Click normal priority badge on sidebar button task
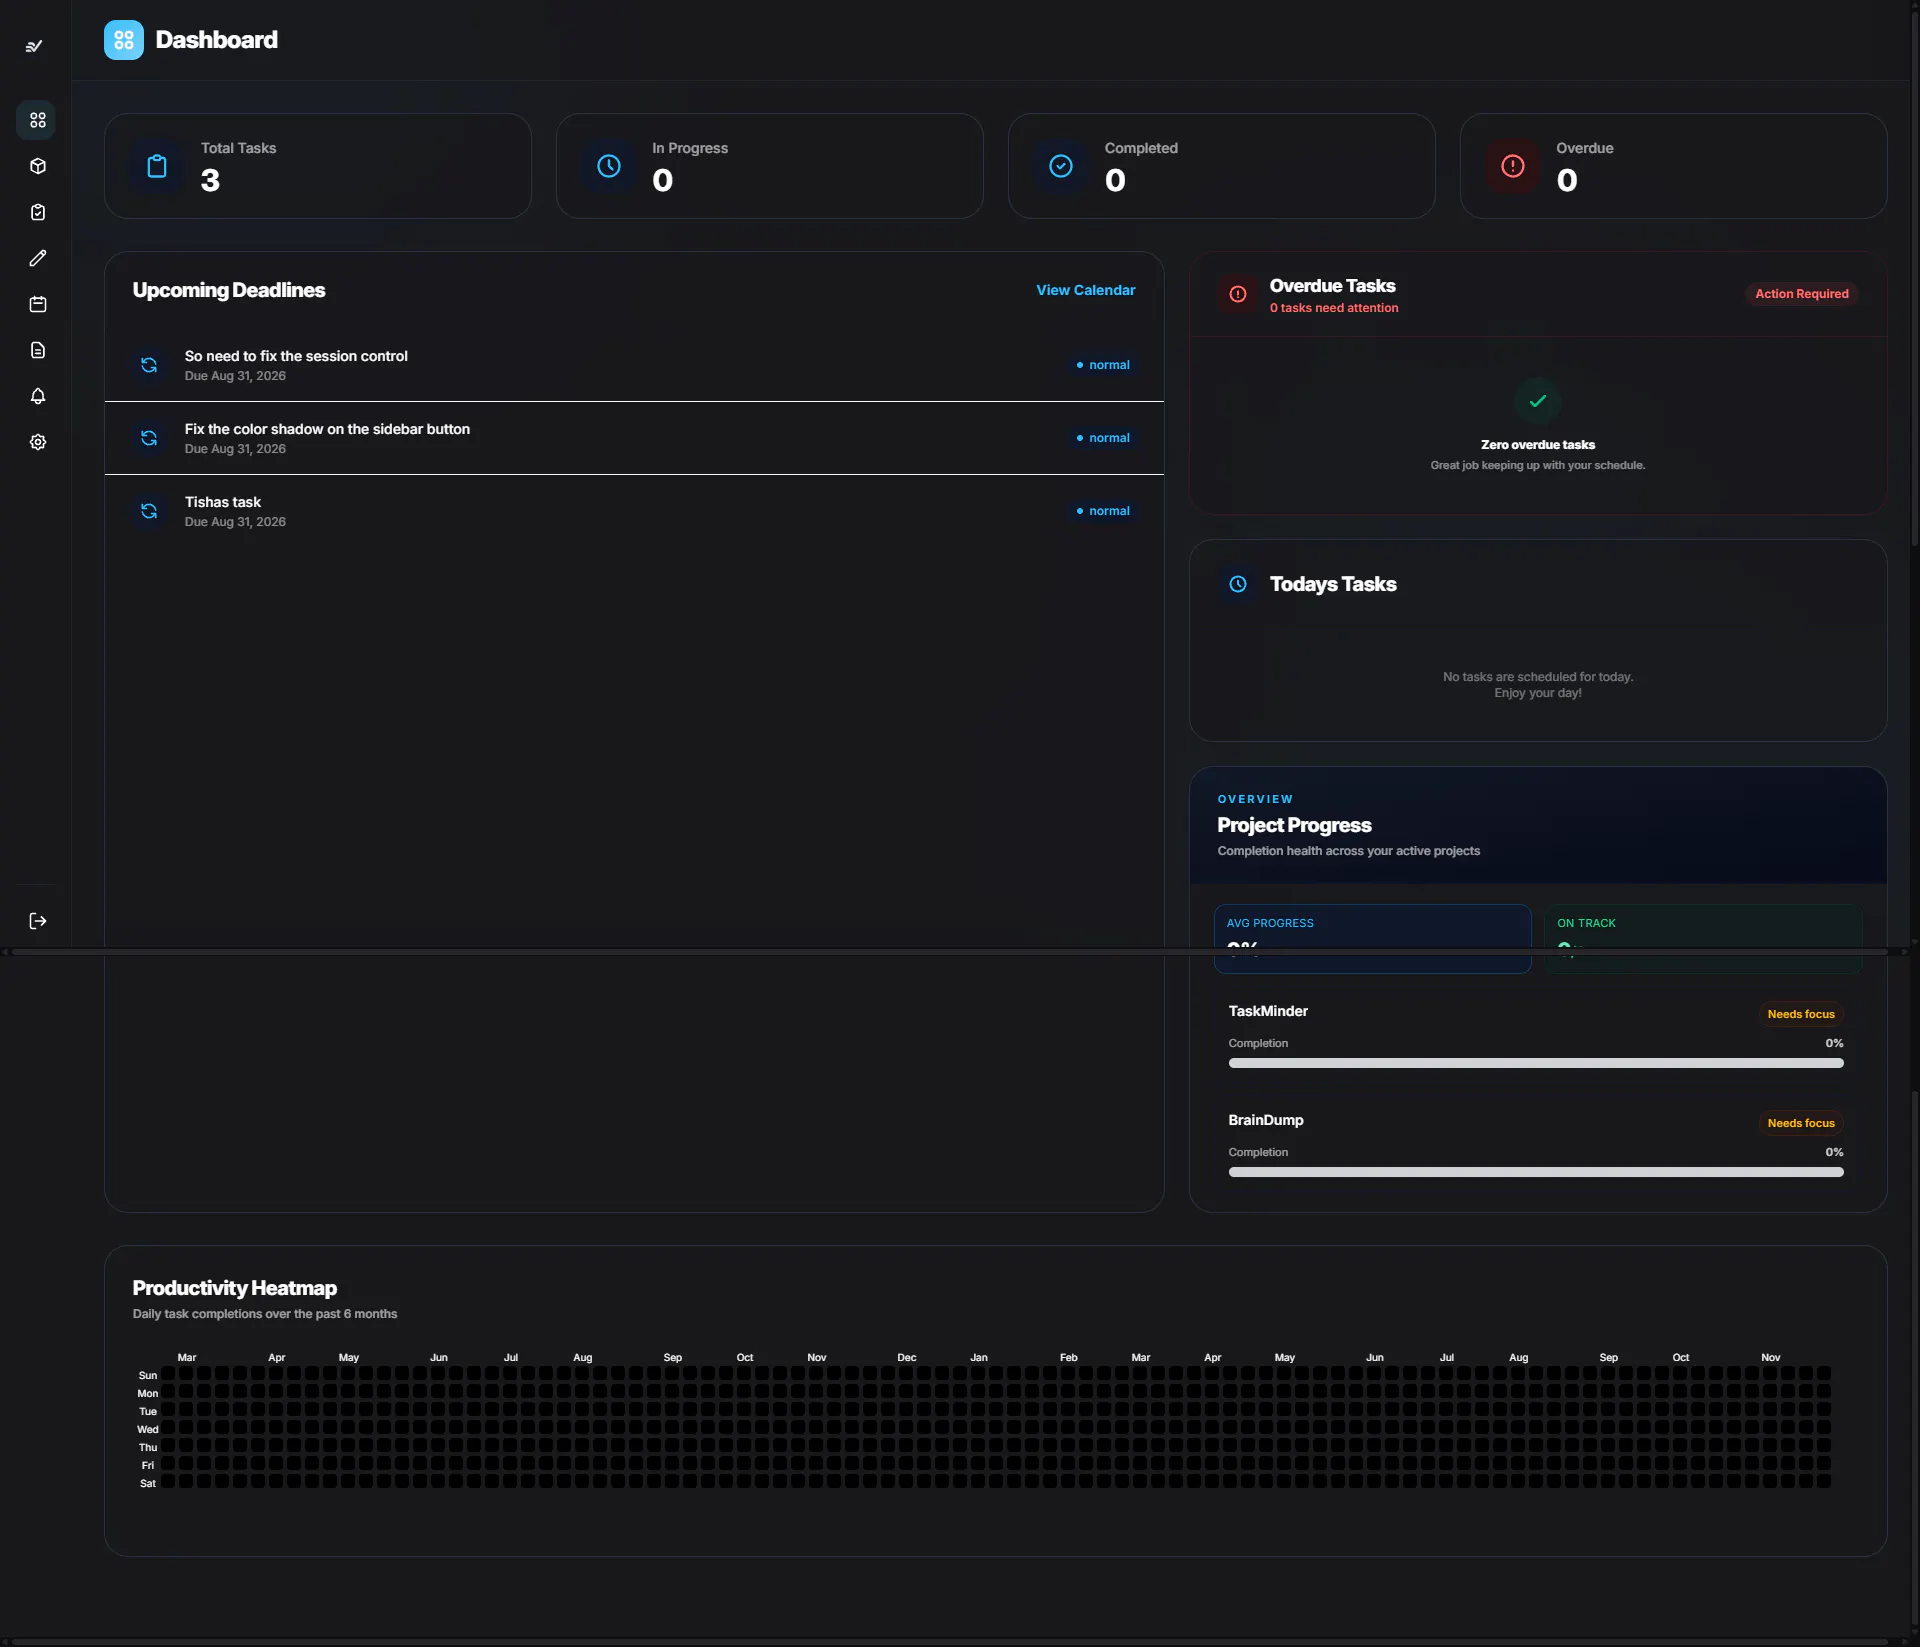The width and height of the screenshot is (1920, 1648). 1103,438
